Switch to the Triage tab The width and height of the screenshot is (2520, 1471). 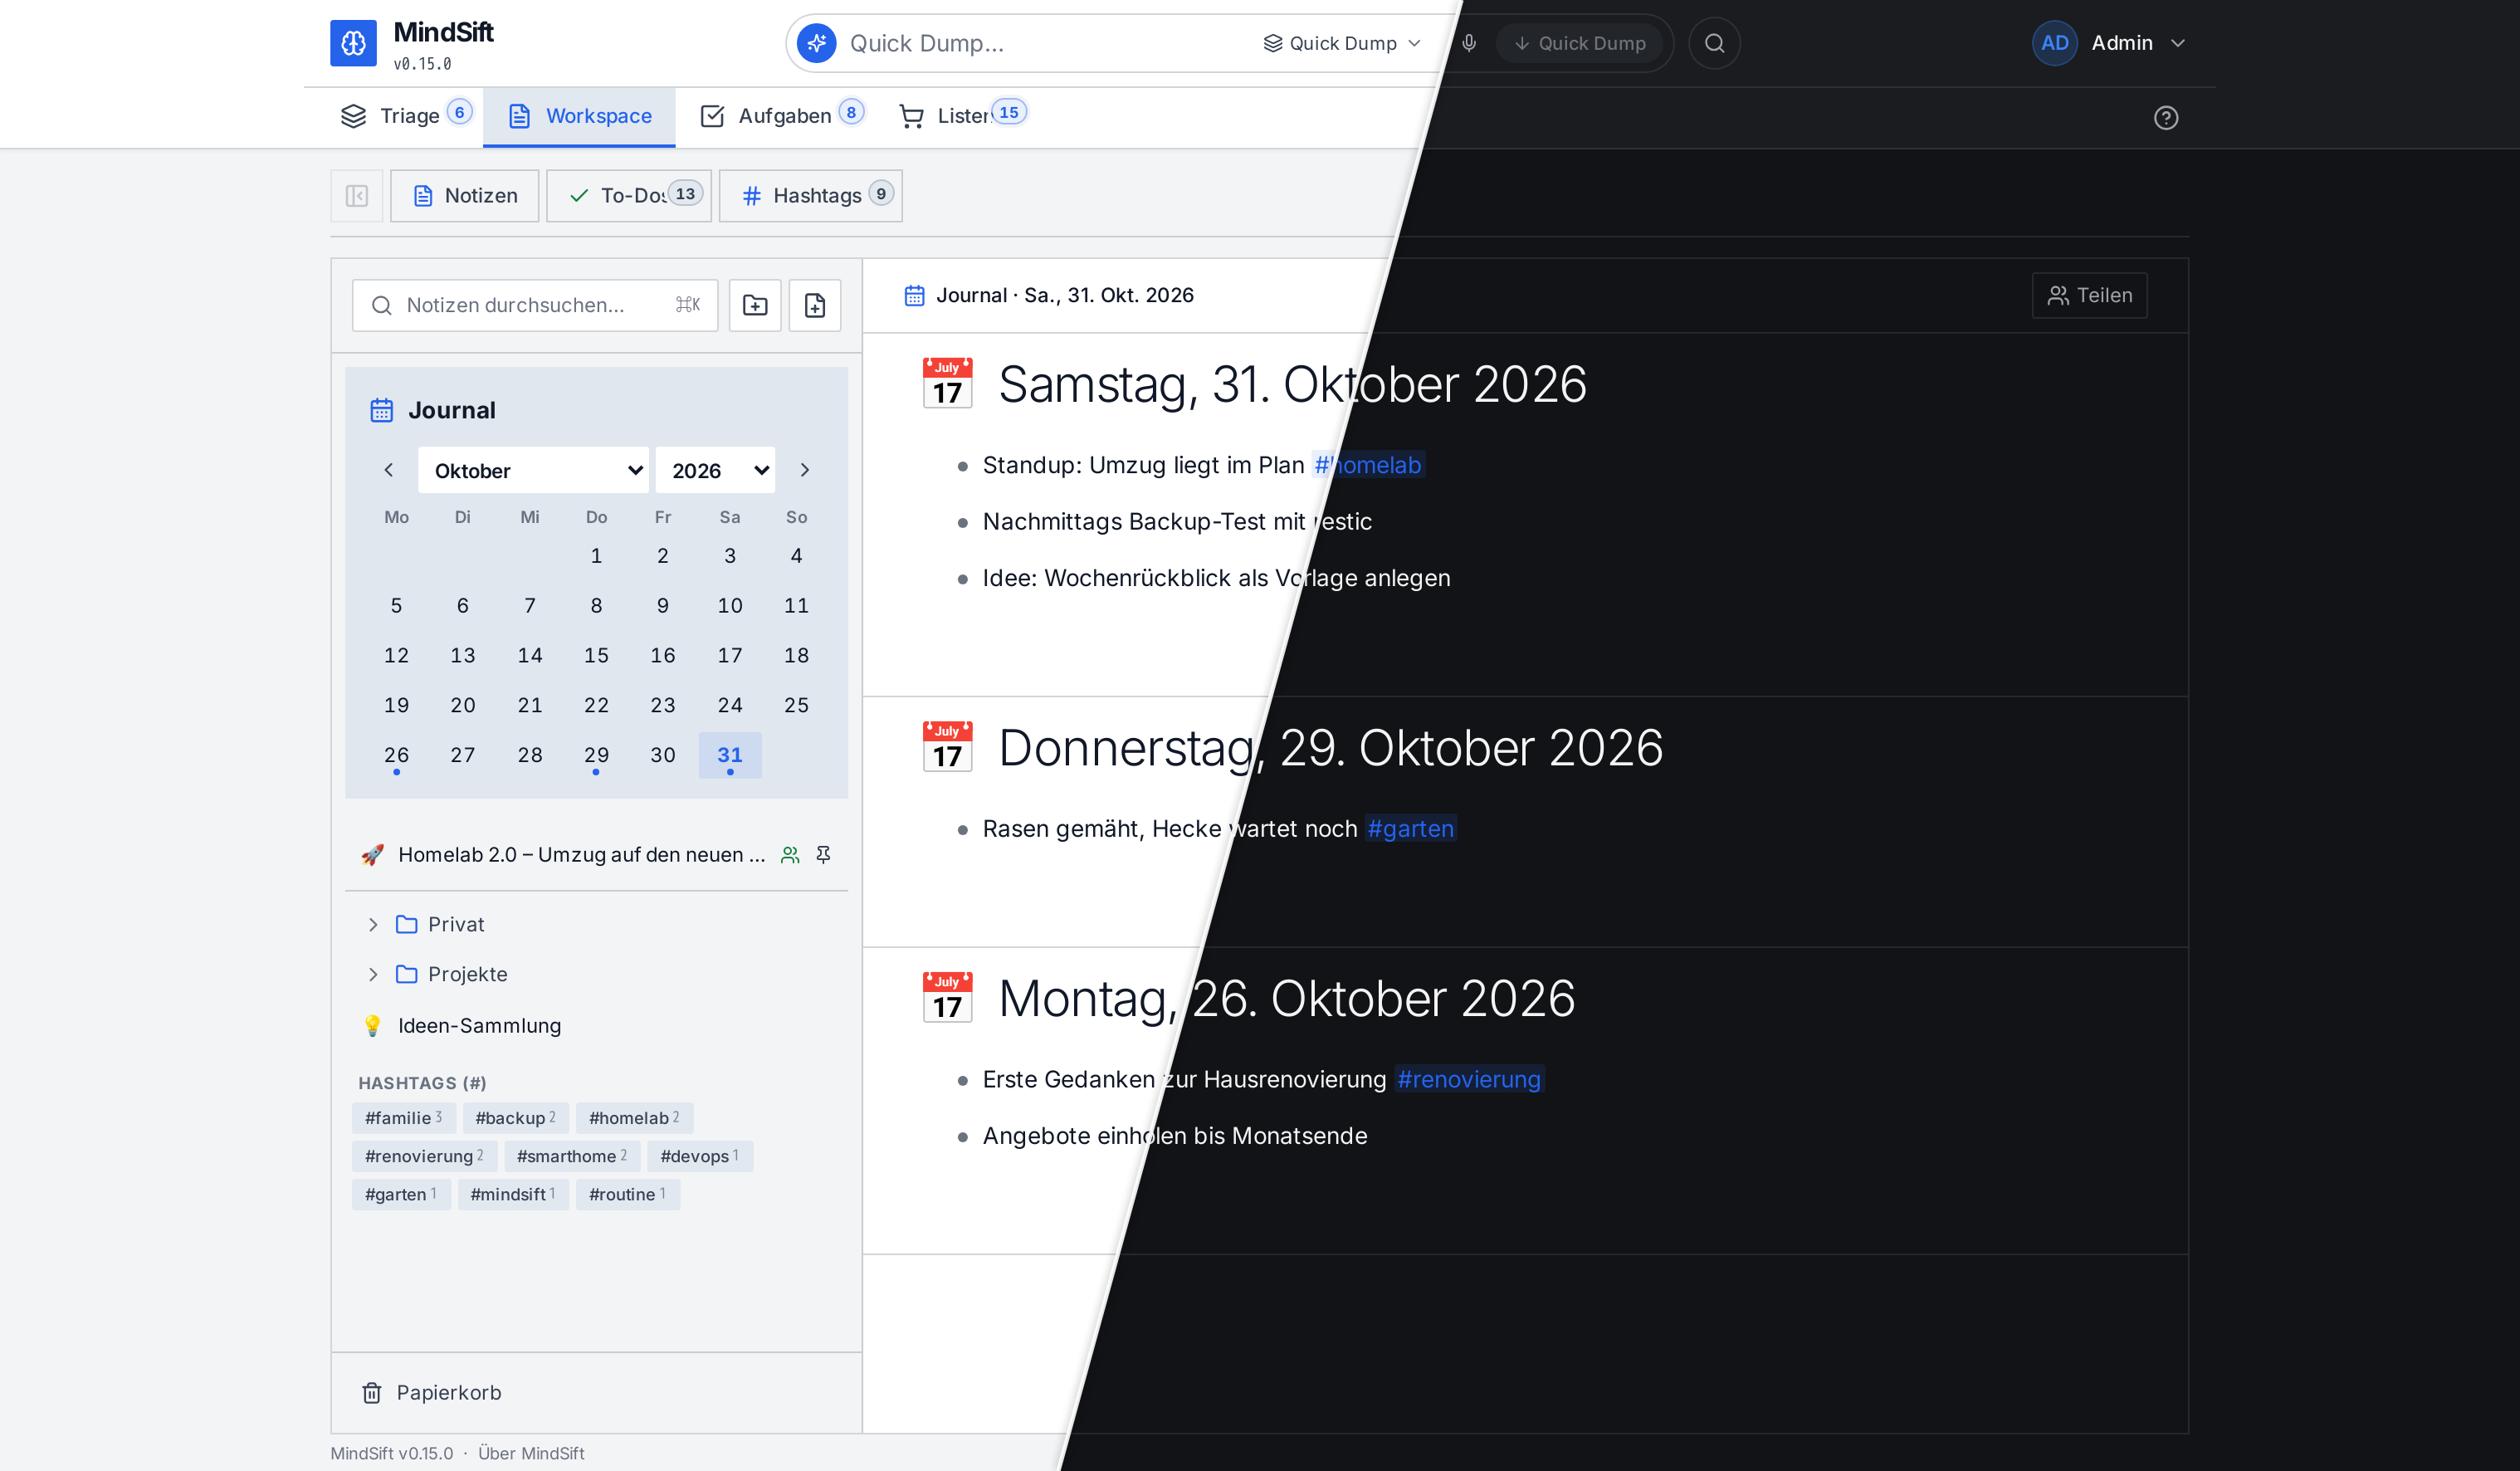[x=404, y=116]
